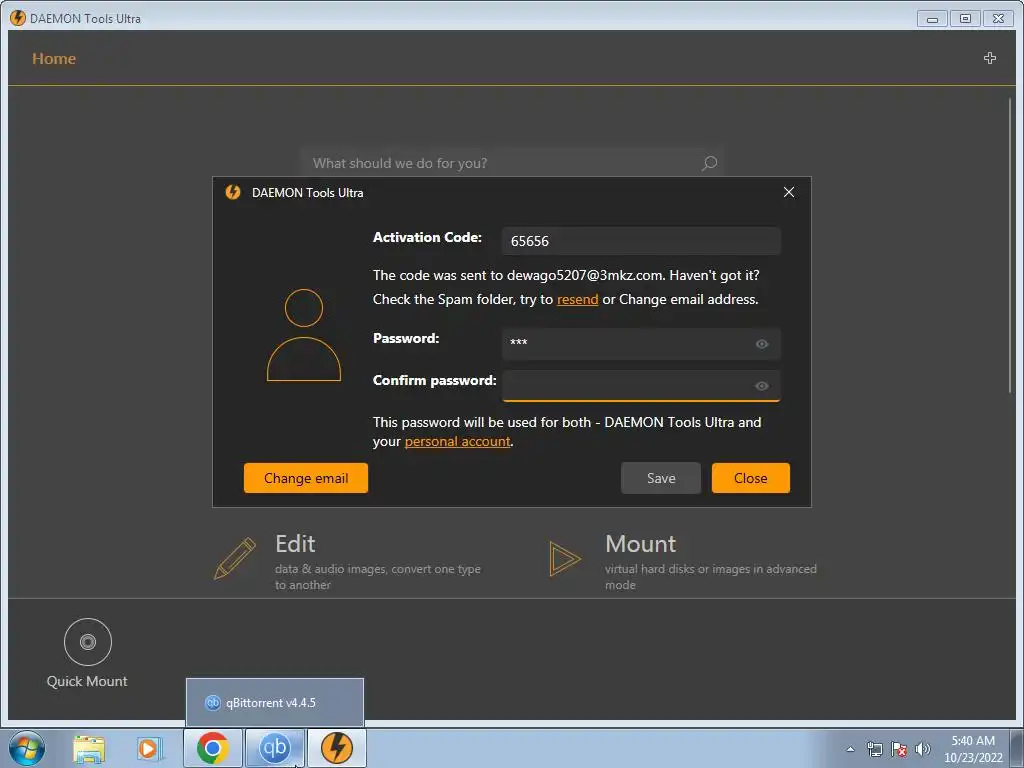The image size is (1024, 768).
Task: Click the orange Close button
Action: pyautogui.click(x=750, y=478)
